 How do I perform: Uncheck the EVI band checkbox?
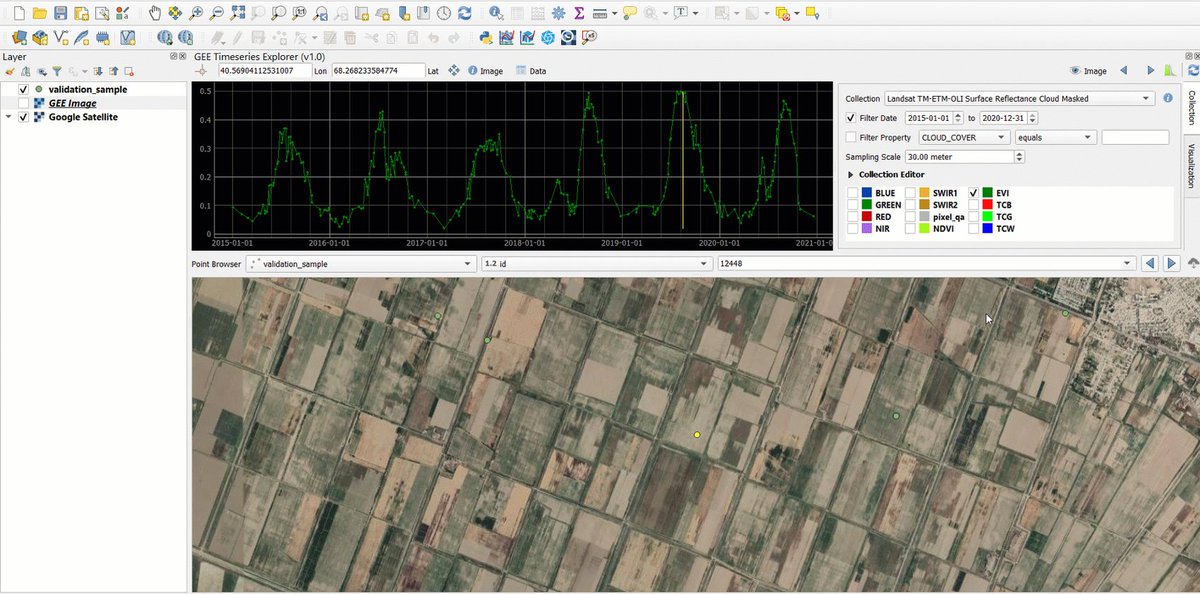pyautogui.click(x=973, y=192)
